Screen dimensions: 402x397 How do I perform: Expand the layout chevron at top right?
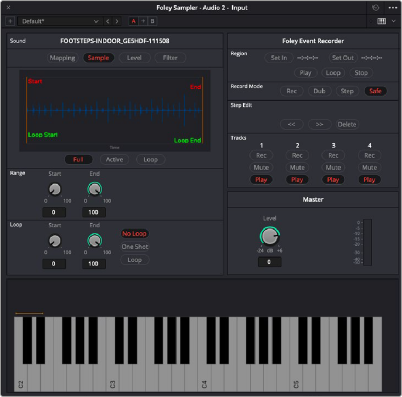click(394, 21)
